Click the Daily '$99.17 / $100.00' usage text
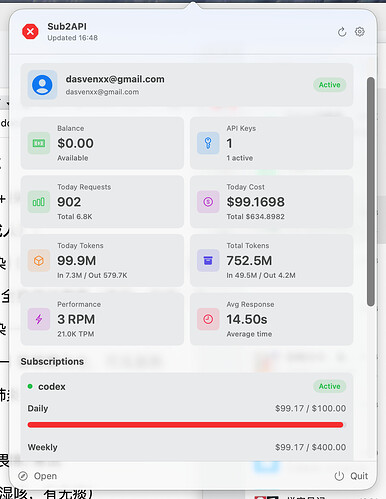 point(311,408)
